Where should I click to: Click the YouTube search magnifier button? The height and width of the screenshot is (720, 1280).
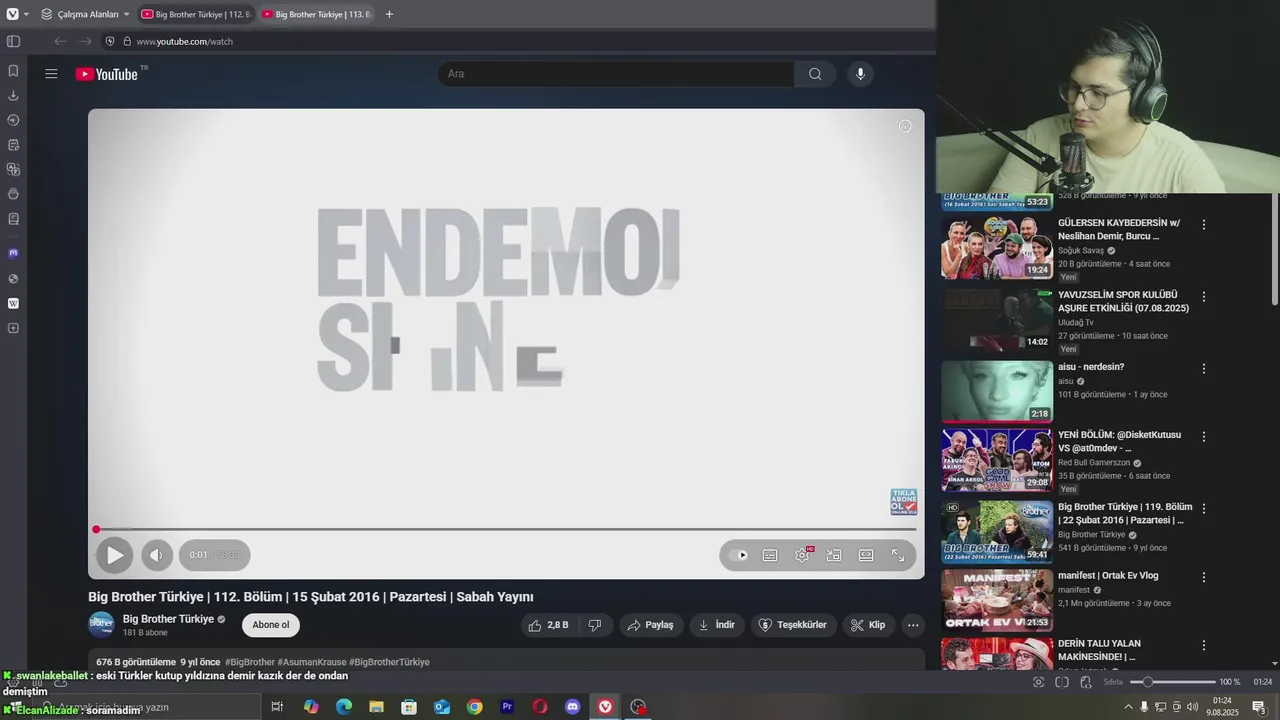click(x=815, y=74)
